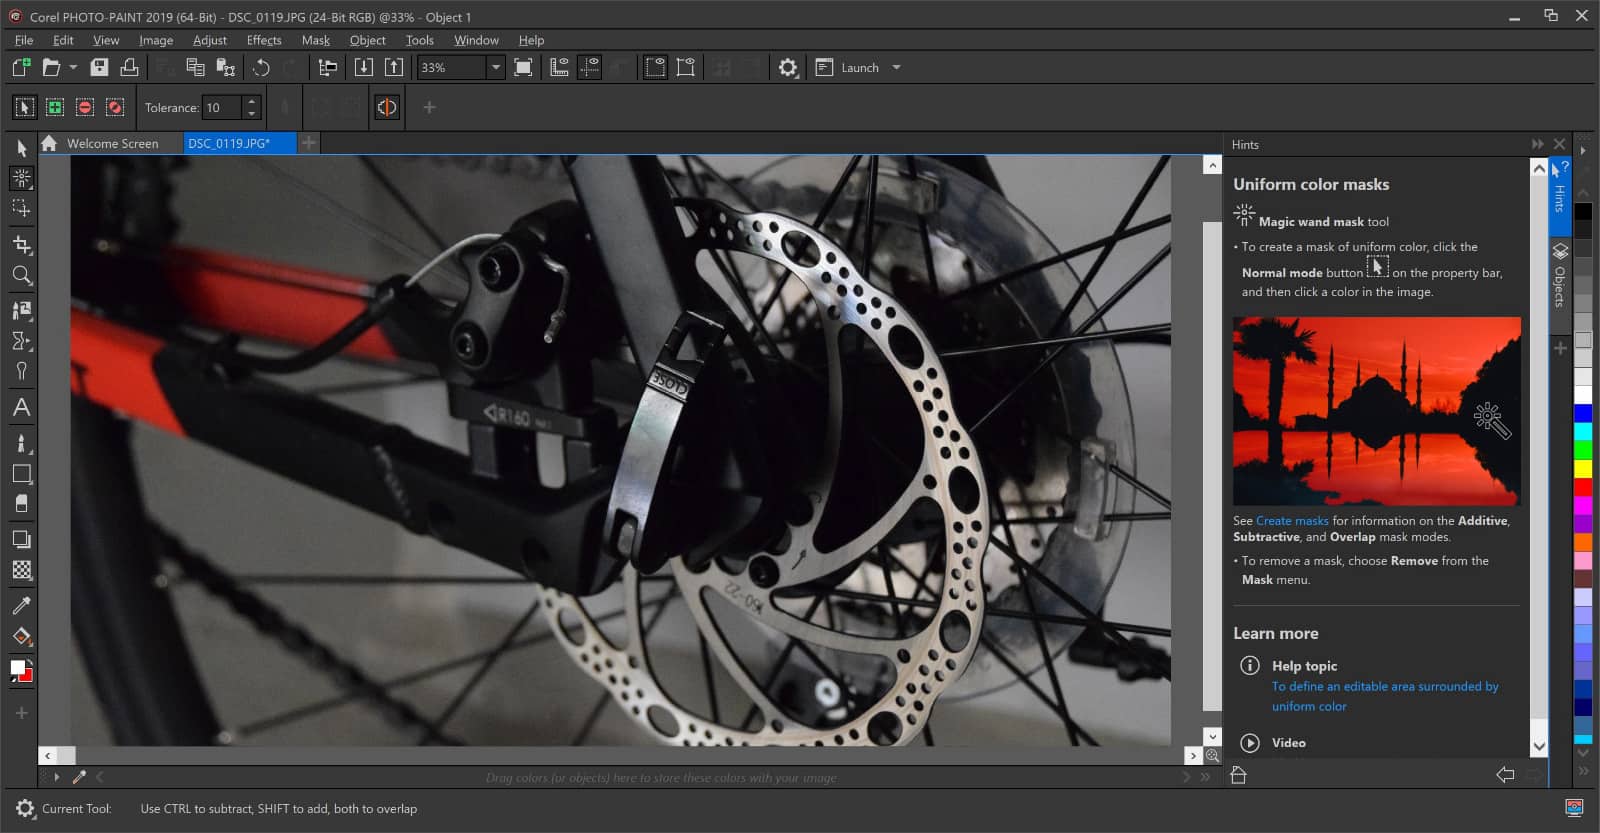The image size is (1600, 833).
Task: Select the Magic Wand Mask tool
Action: [x=21, y=178]
